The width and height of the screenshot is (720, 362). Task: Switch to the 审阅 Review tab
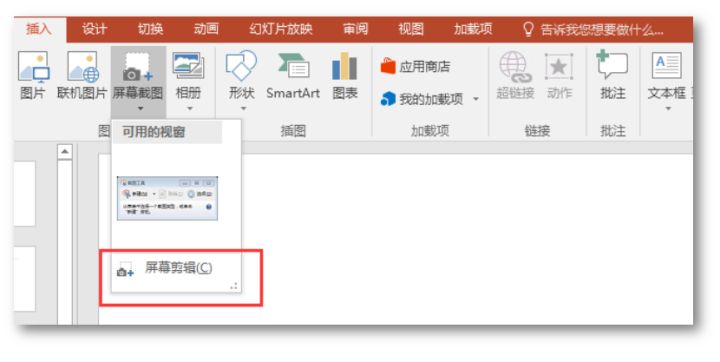point(355,30)
